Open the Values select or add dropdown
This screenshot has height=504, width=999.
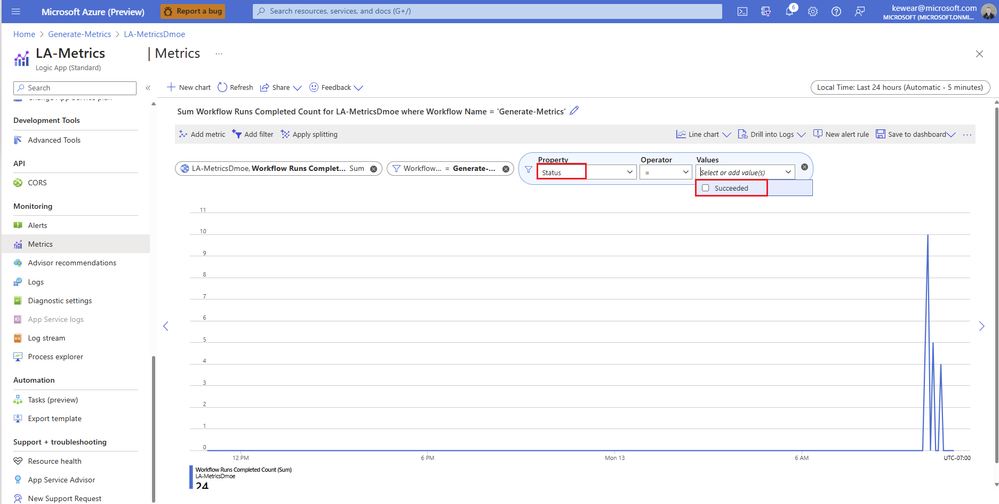click(745, 172)
